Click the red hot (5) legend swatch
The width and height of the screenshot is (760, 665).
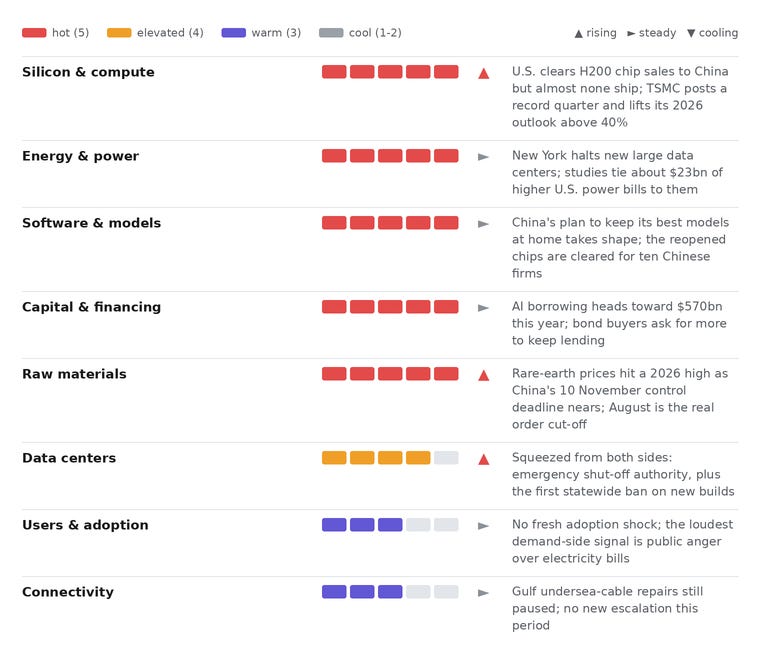coord(34,32)
